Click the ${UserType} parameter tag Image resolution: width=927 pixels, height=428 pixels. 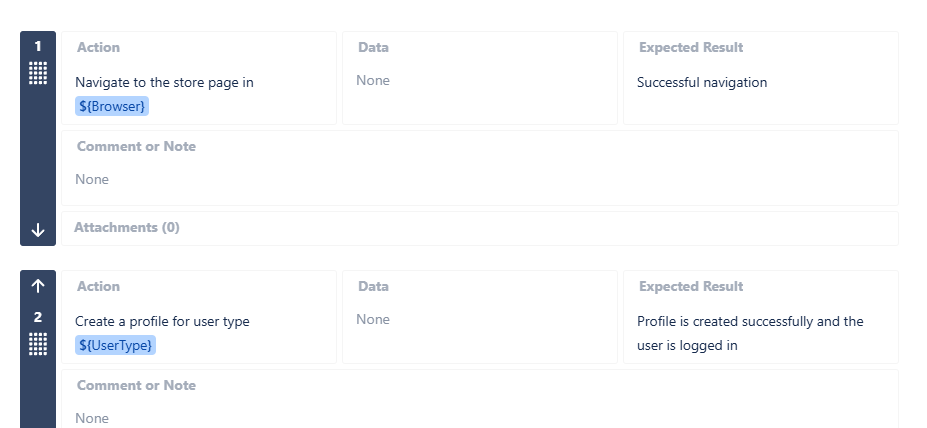point(116,345)
